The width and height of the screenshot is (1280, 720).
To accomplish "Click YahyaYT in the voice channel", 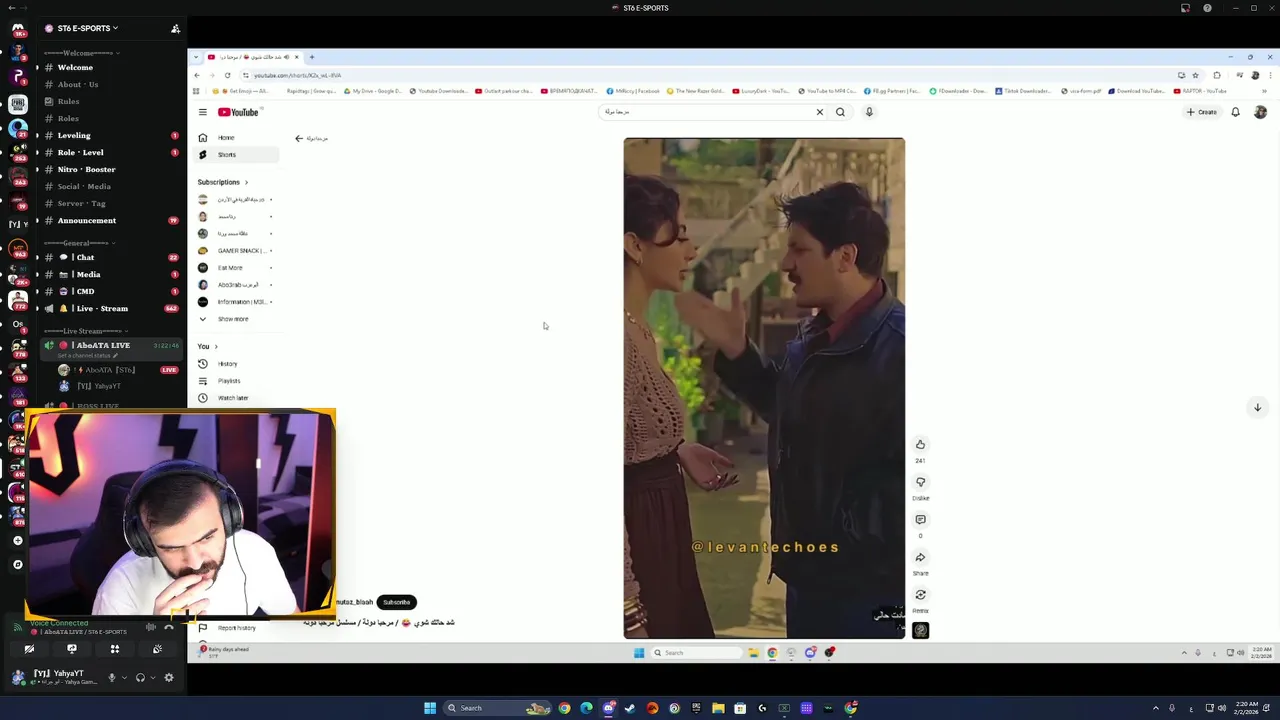I will point(100,386).
